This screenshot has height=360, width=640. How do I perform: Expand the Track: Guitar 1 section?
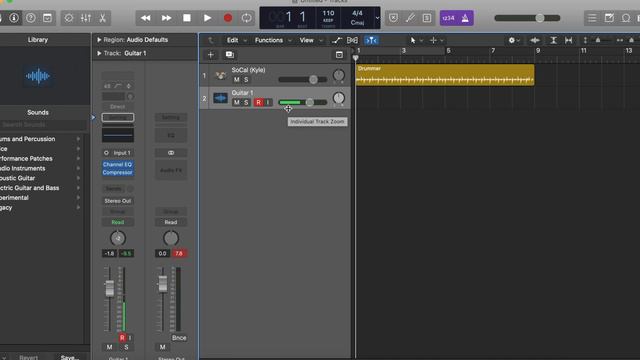pos(99,53)
